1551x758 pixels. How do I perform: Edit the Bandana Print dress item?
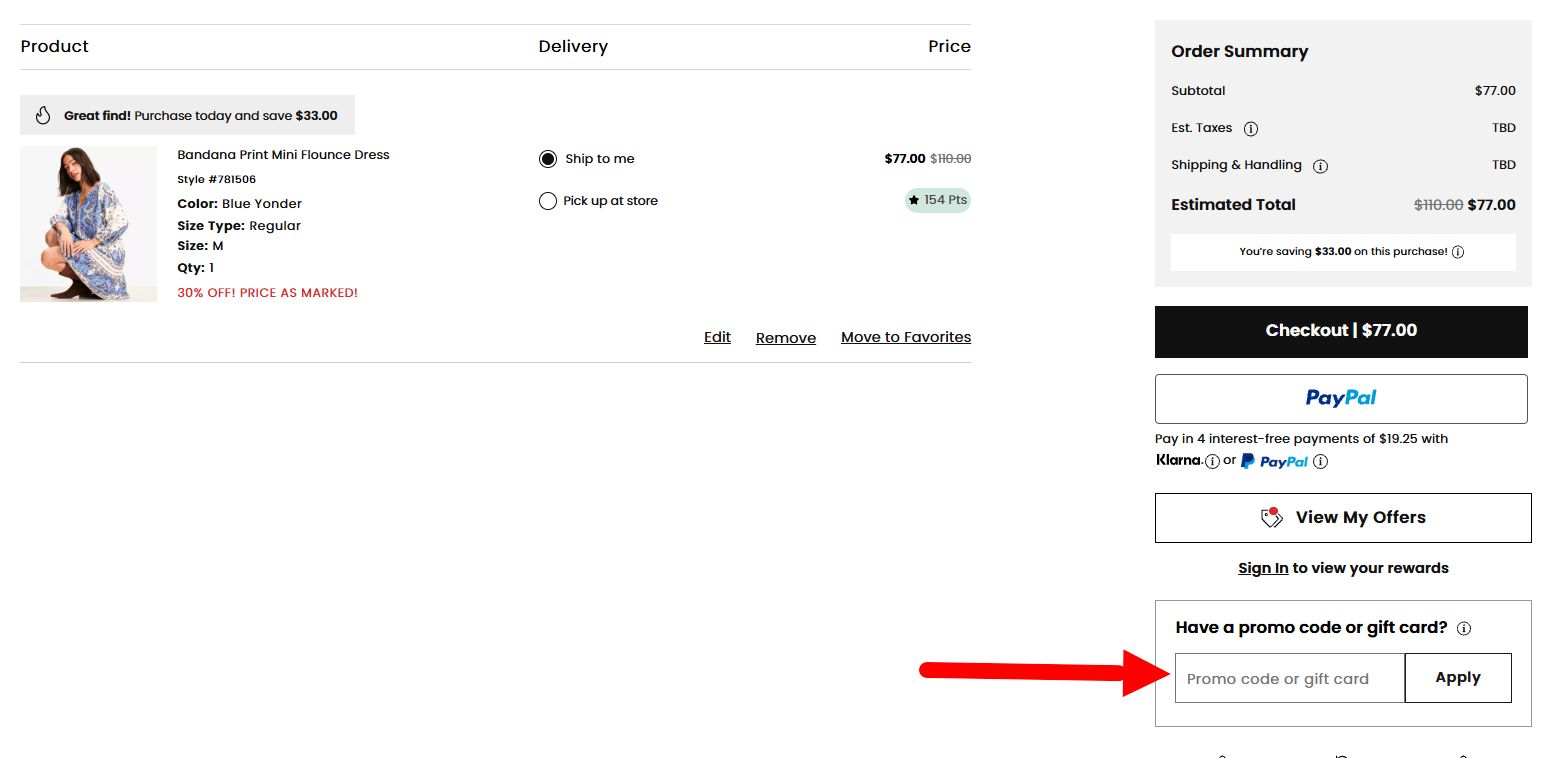click(717, 337)
